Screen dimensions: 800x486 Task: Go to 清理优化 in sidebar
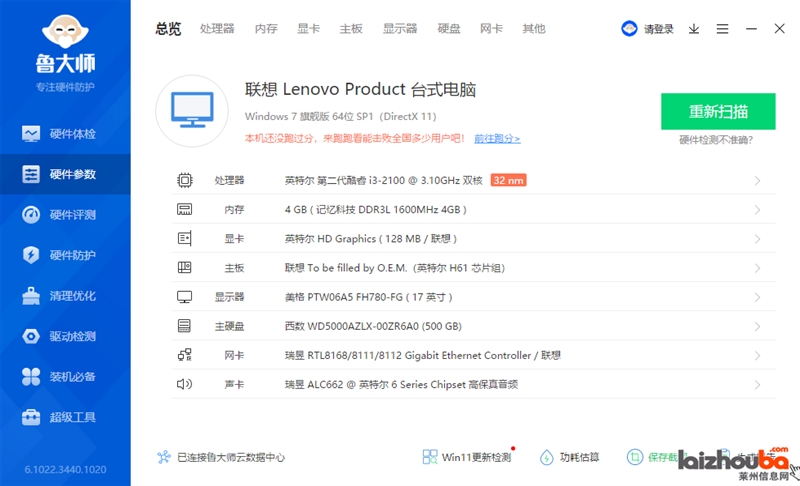coord(64,296)
